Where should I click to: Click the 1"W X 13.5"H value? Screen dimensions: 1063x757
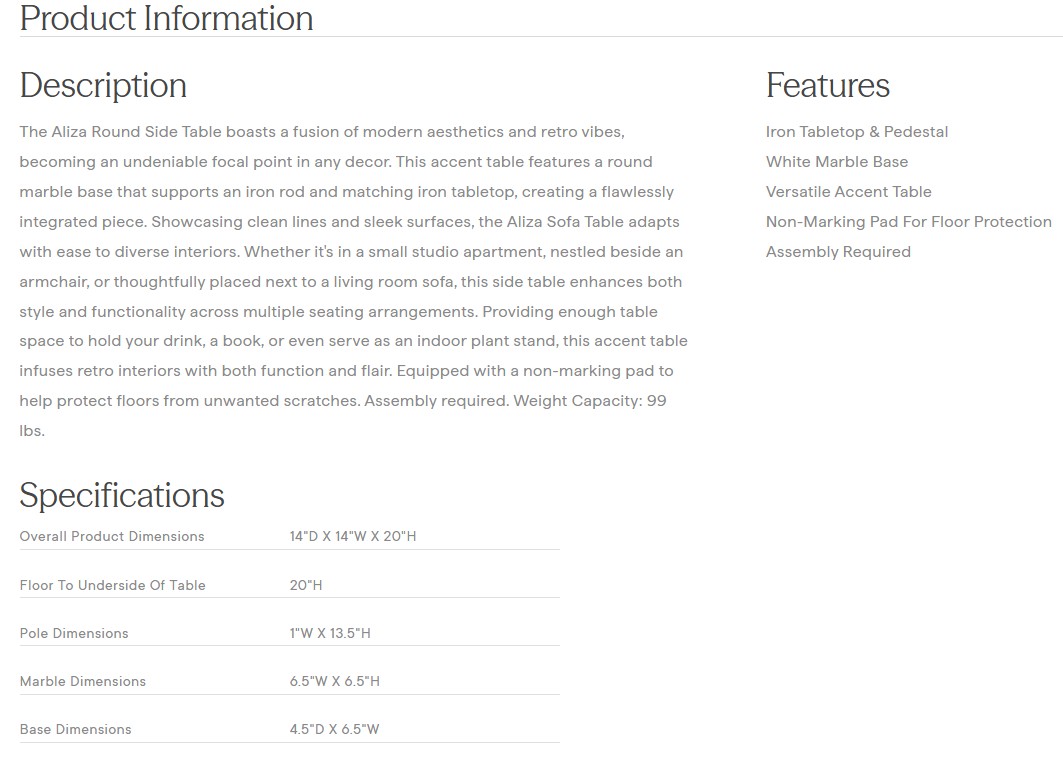point(330,633)
